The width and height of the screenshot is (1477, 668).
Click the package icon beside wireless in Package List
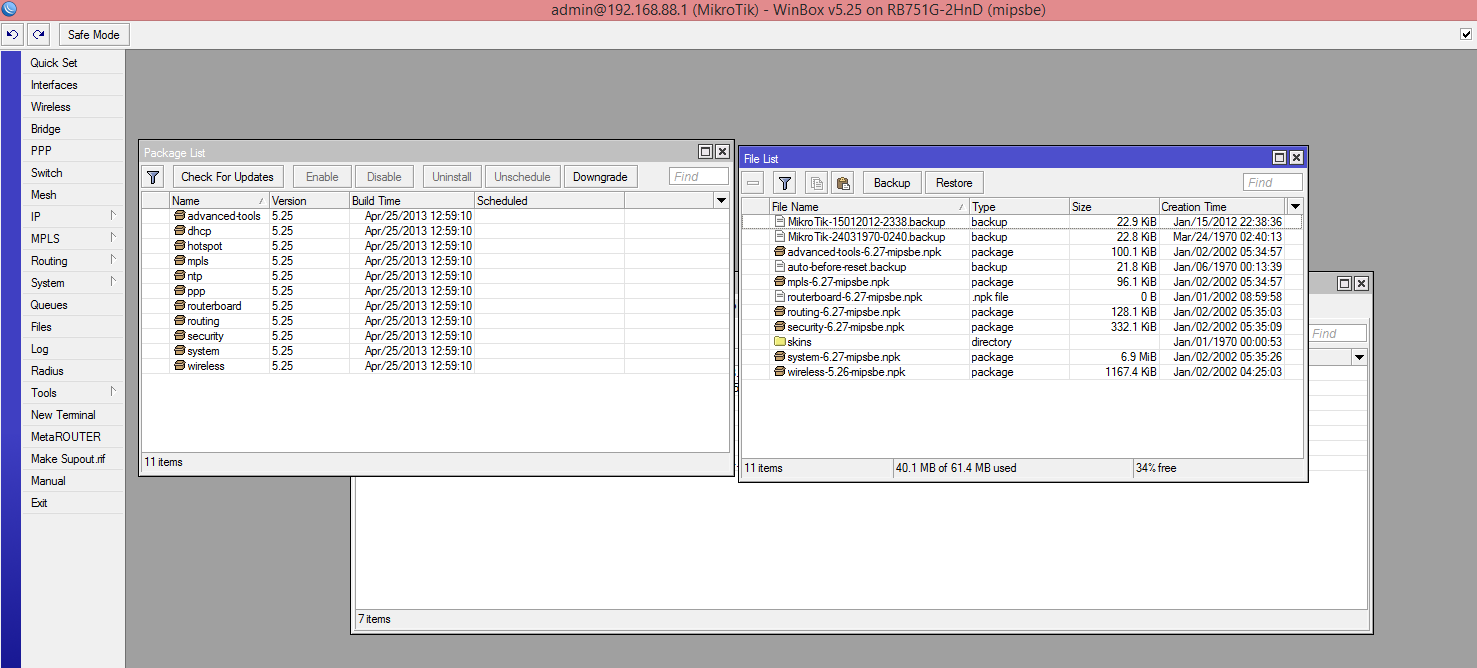point(179,366)
